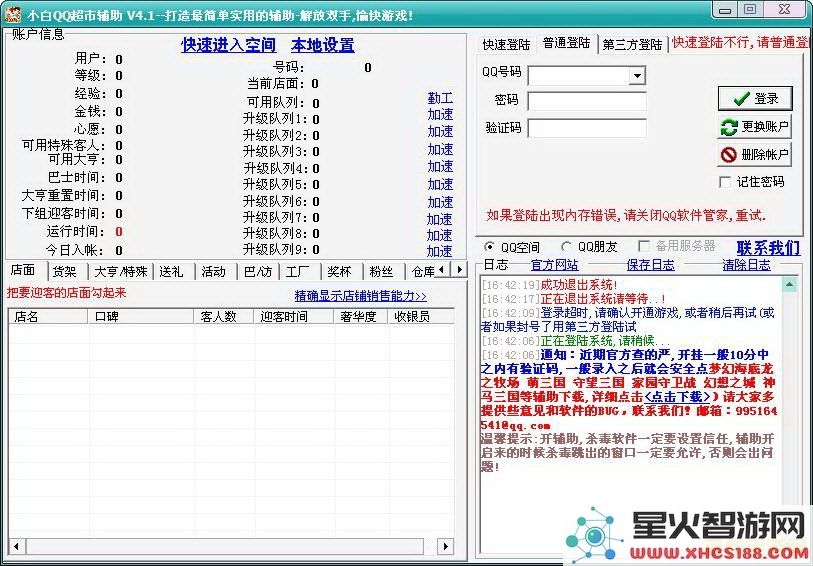Click the 验证码 captcha input field
The width and height of the screenshot is (813, 566).
point(587,128)
